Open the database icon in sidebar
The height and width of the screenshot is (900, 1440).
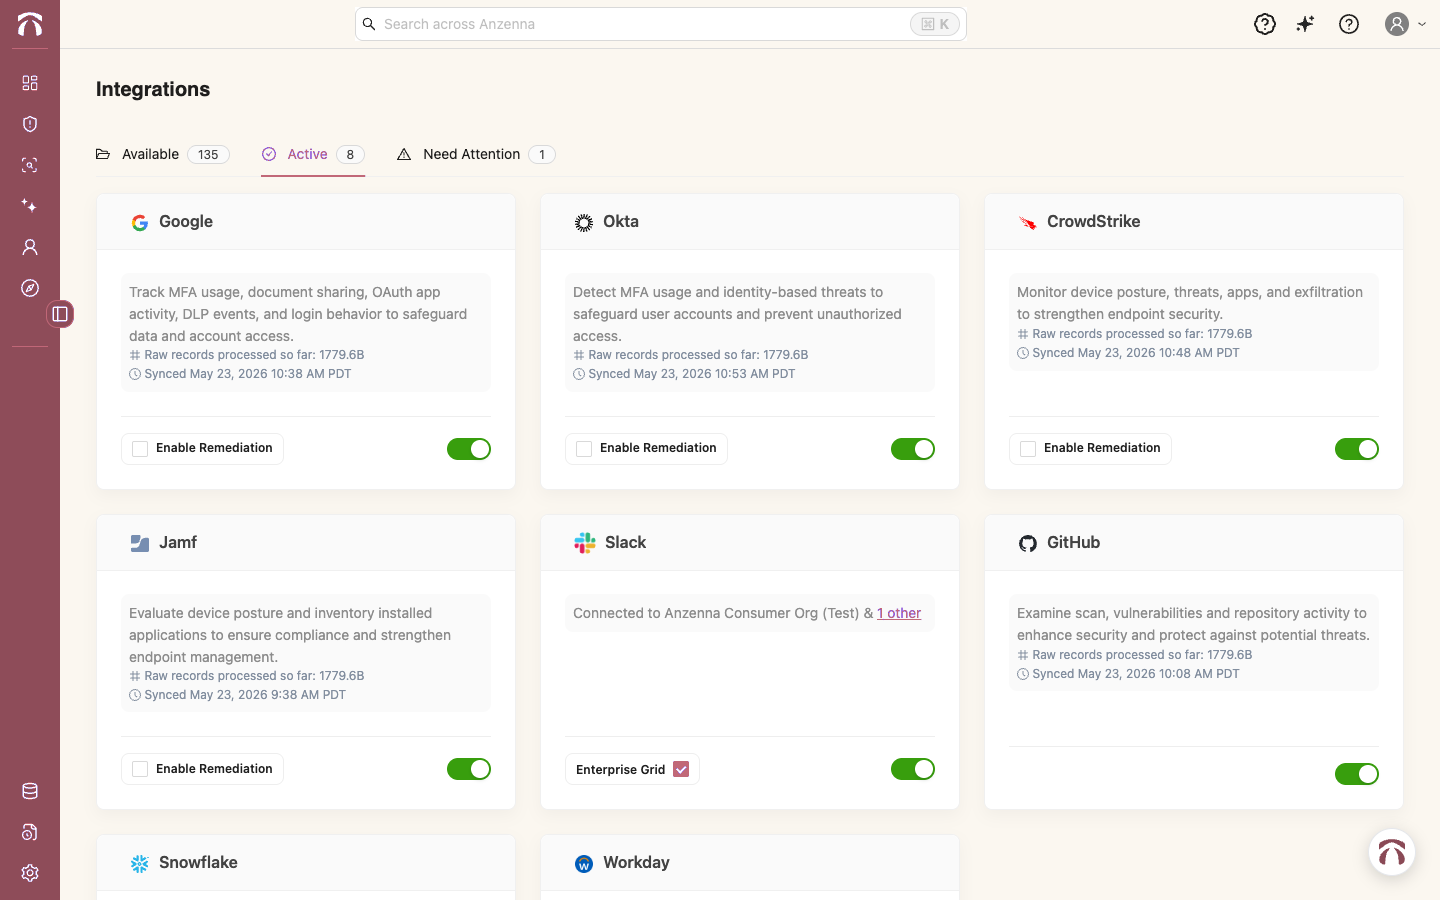click(x=30, y=791)
